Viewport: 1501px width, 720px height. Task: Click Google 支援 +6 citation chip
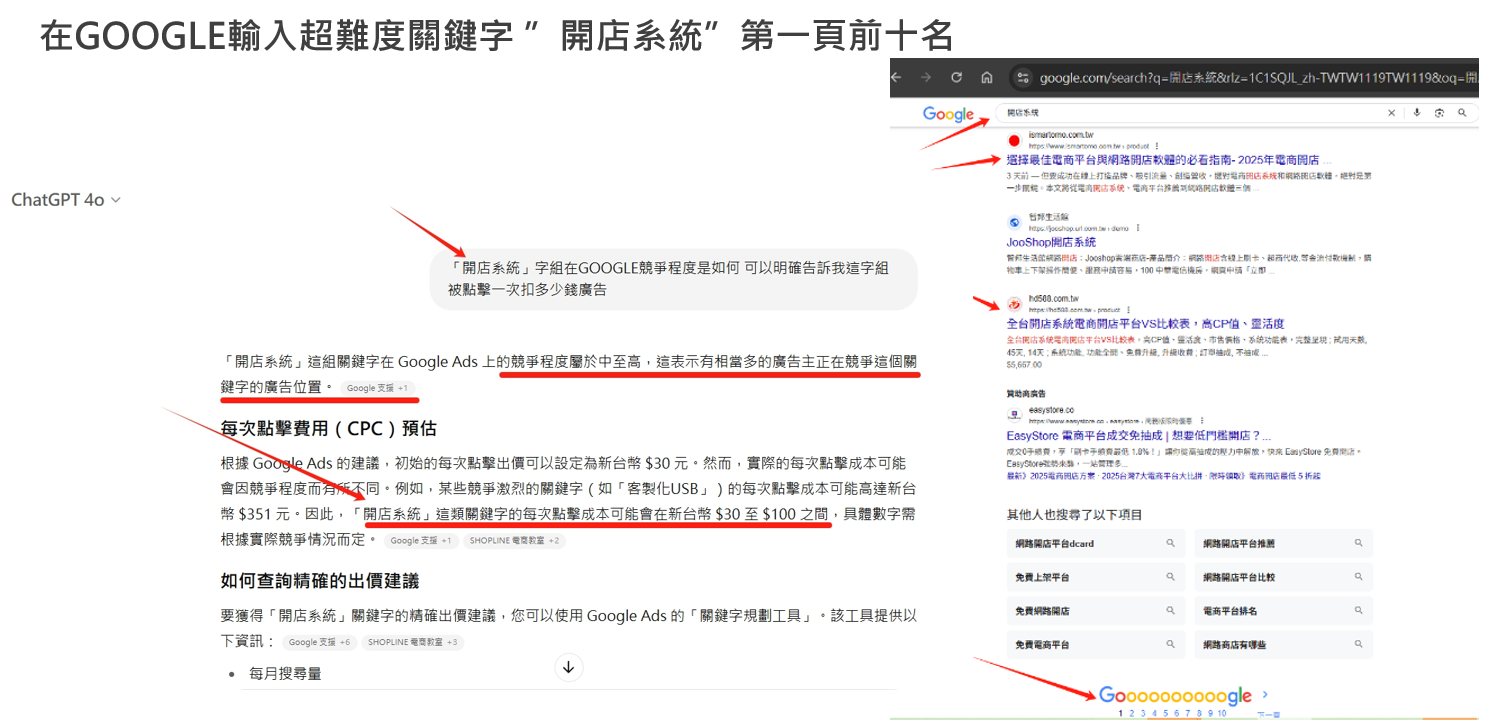pos(319,643)
